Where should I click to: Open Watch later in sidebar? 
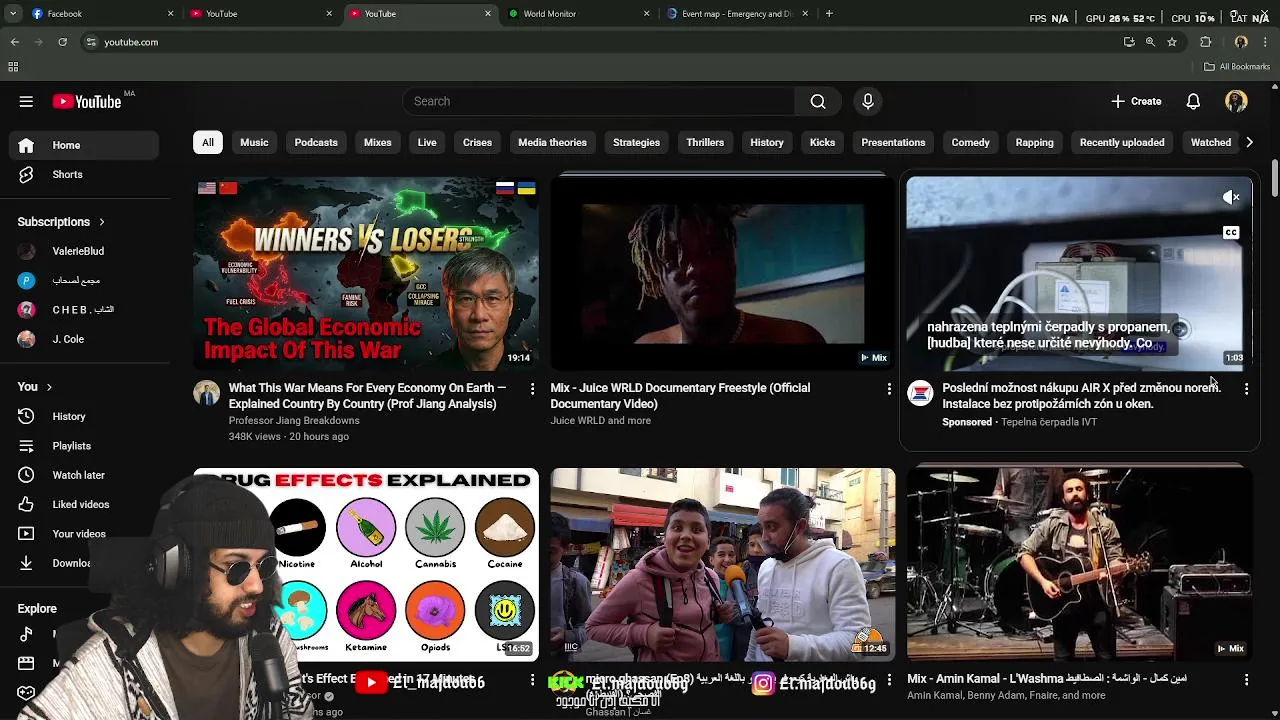84,475
